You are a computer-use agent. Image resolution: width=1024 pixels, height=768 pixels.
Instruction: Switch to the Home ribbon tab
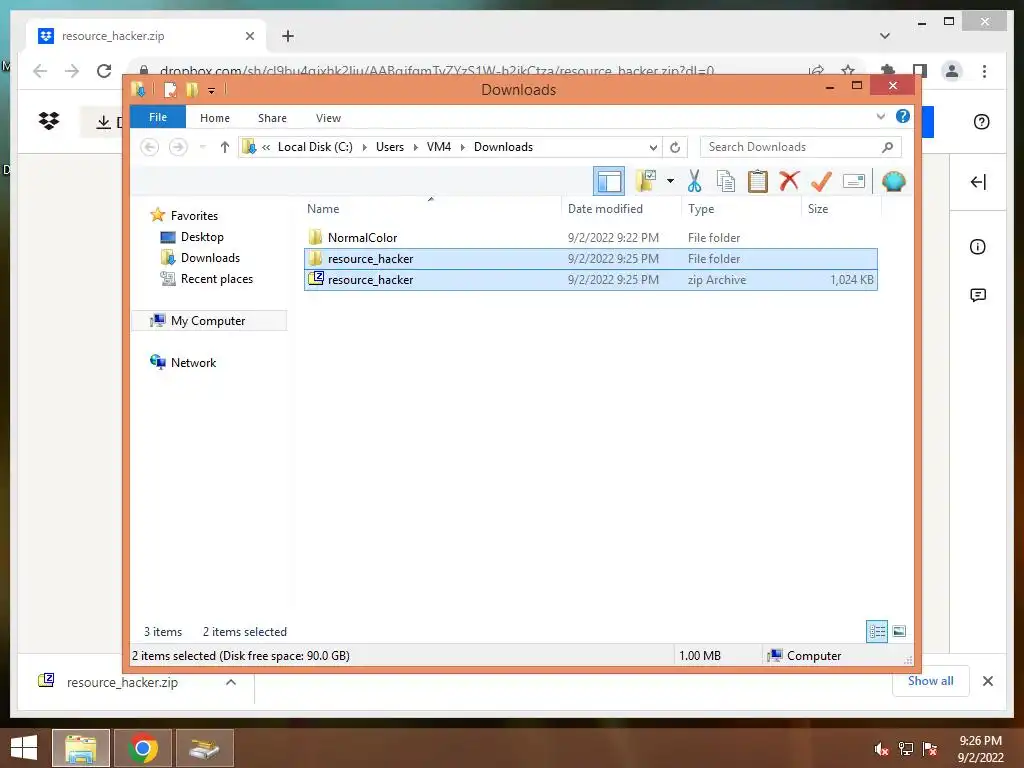point(215,118)
